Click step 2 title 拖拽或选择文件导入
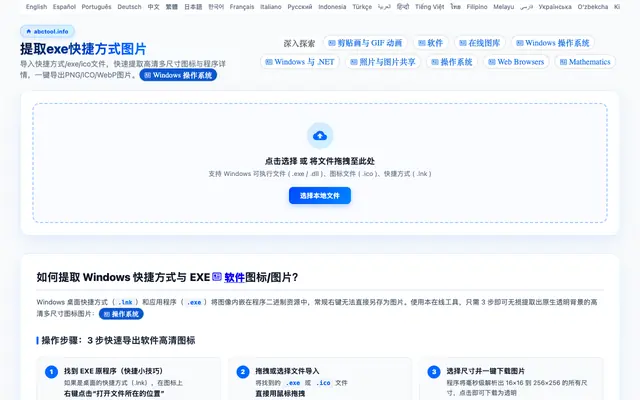 [287, 371]
